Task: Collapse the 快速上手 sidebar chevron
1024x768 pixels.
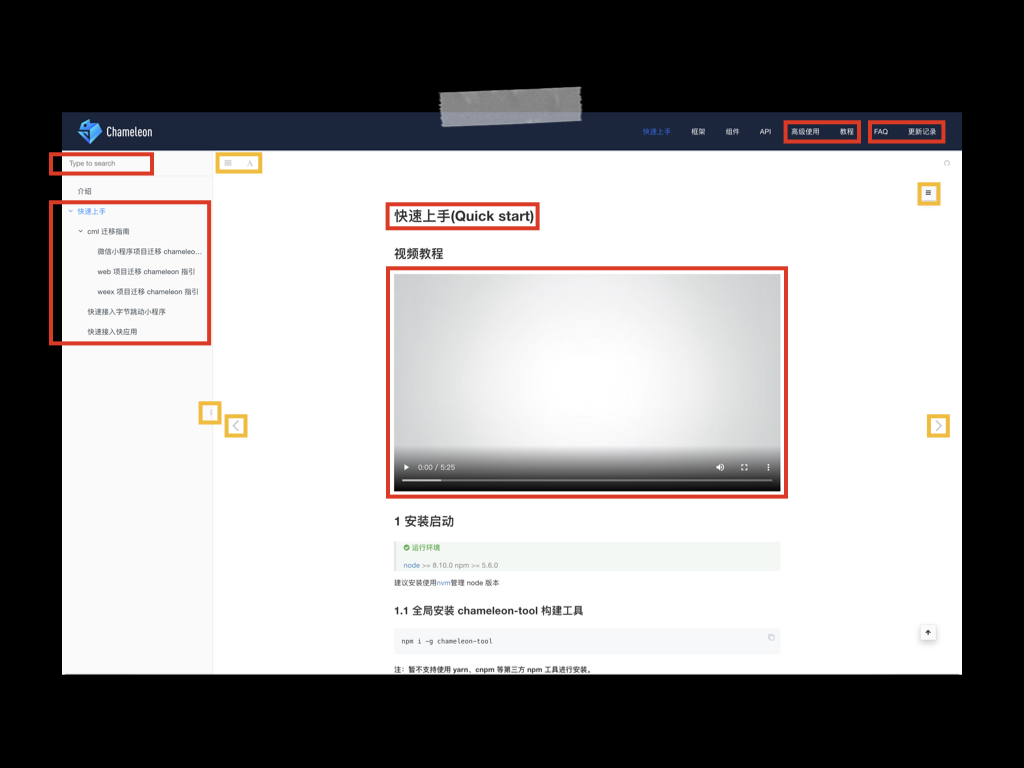Action: click(71, 211)
